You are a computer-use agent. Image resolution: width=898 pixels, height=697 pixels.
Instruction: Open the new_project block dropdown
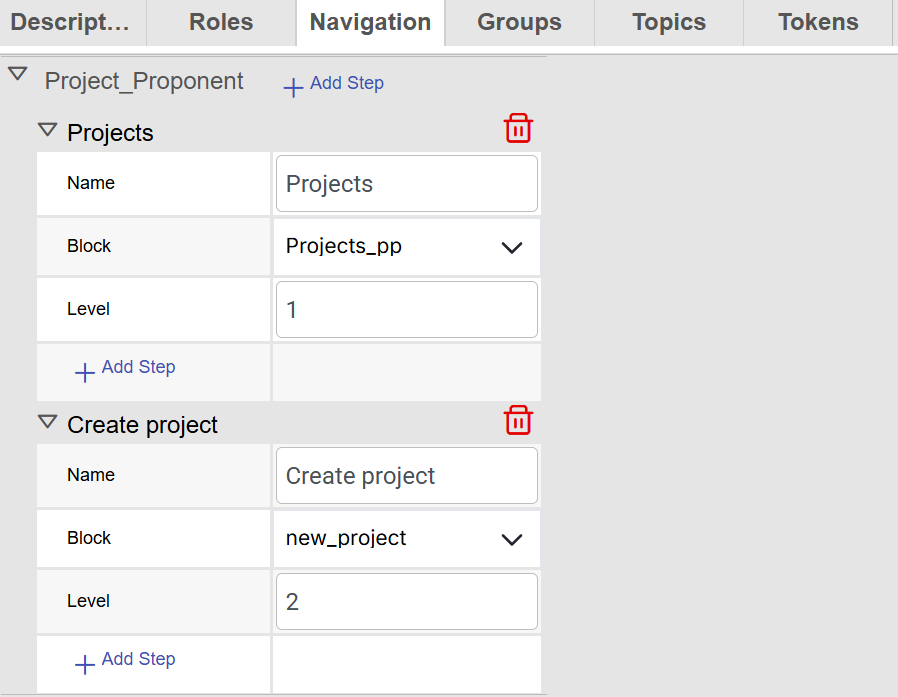tap(407, 539)
